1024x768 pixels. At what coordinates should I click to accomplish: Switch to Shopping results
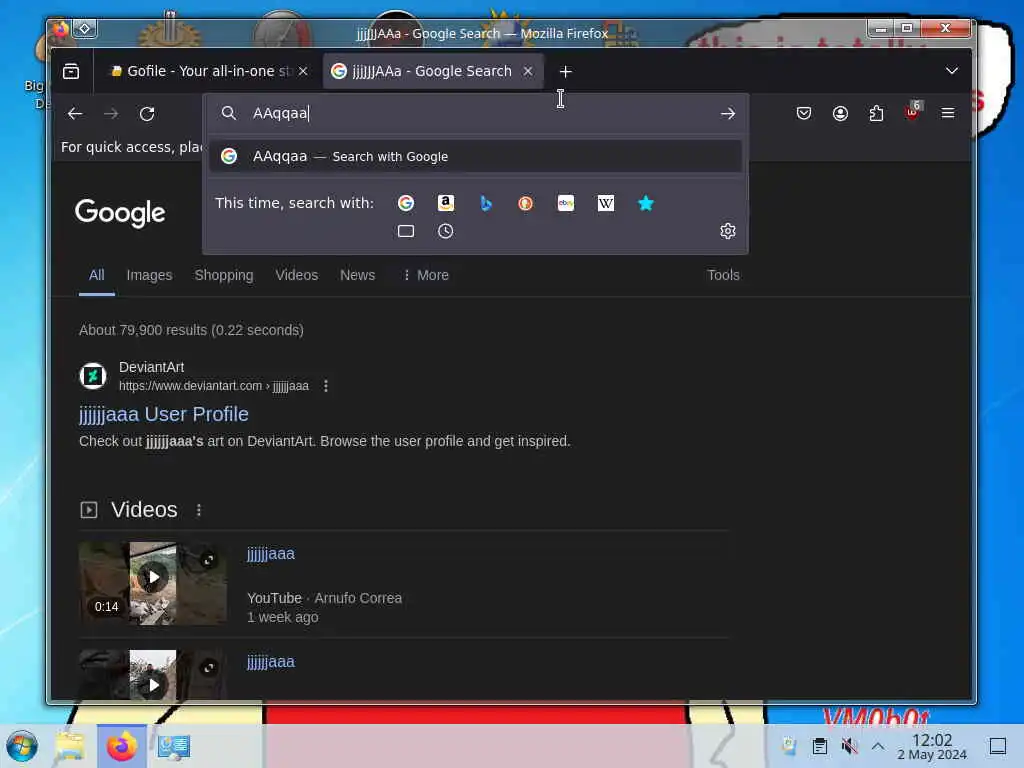(x=224, y=275)
